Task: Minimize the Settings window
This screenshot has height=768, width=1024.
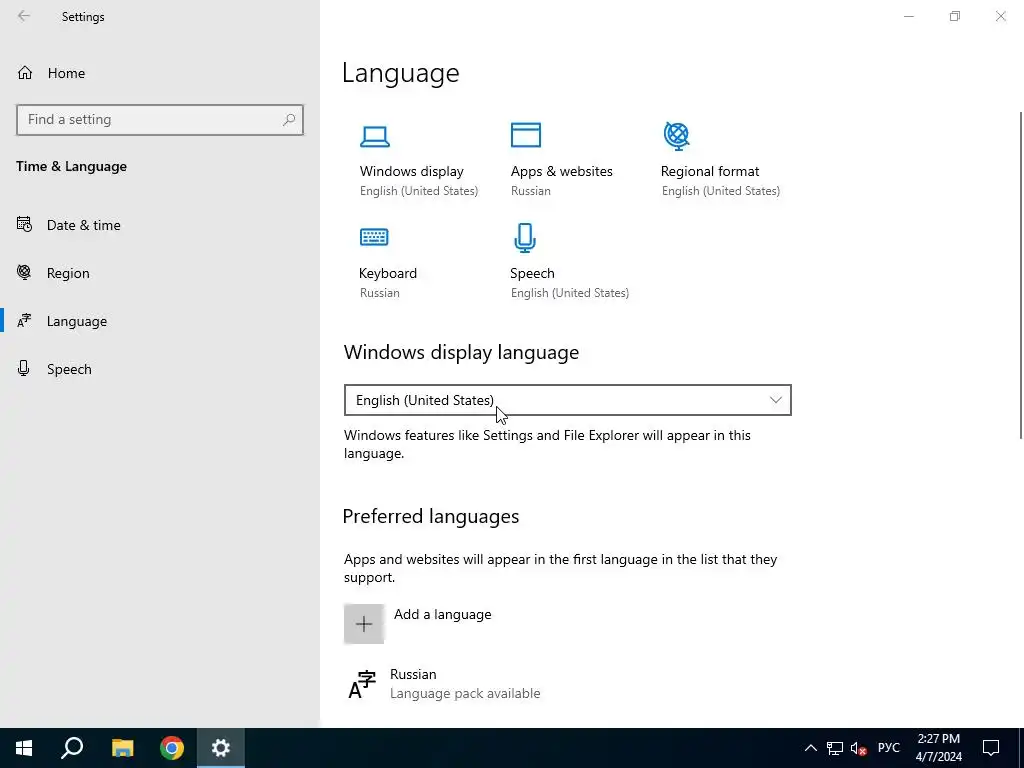Action: click(908, 16)
